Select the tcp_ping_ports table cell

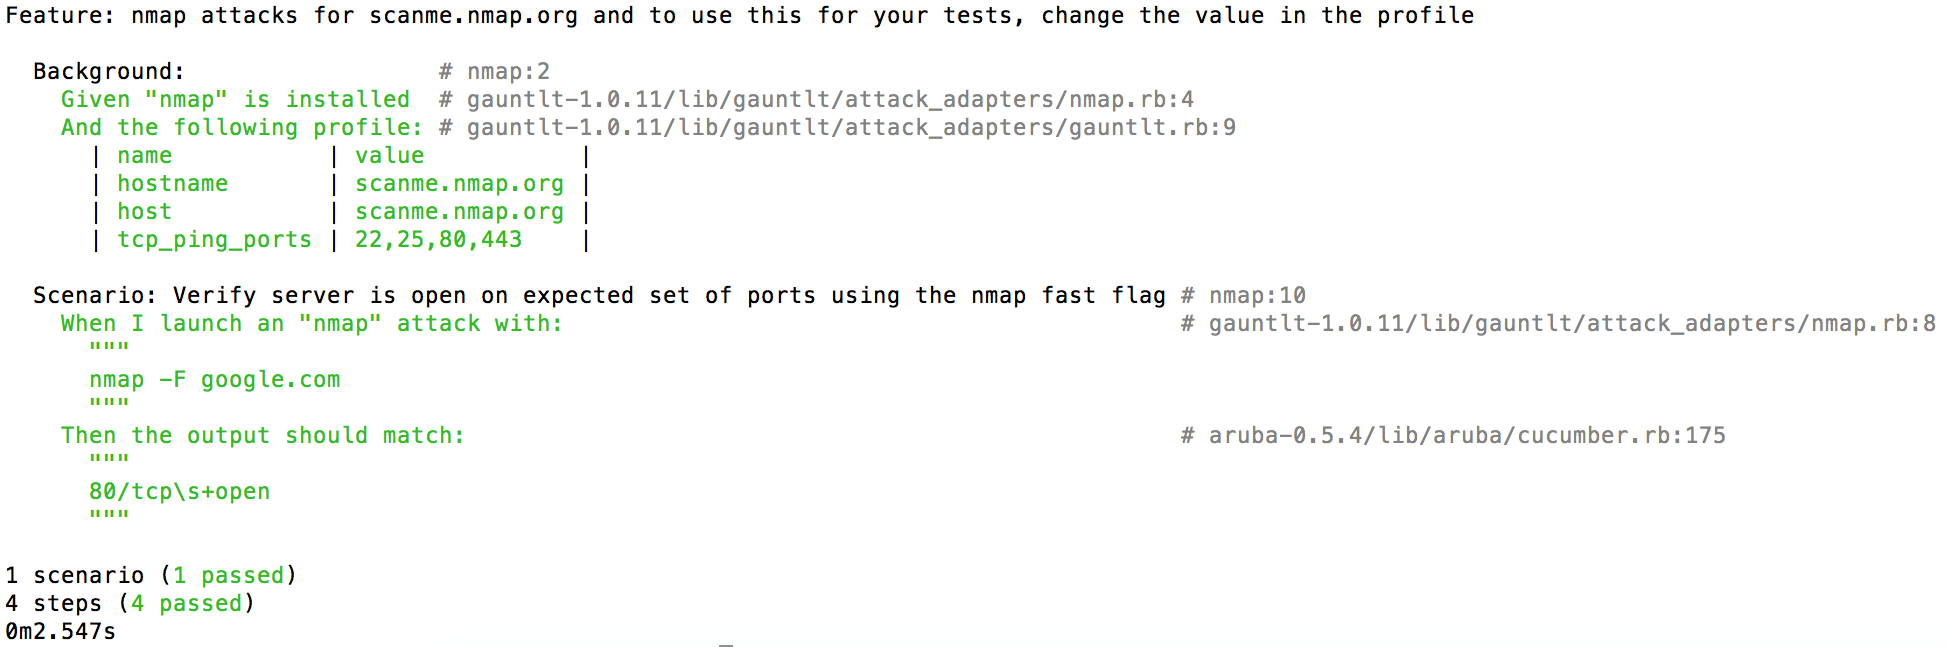tap(214, 240)
